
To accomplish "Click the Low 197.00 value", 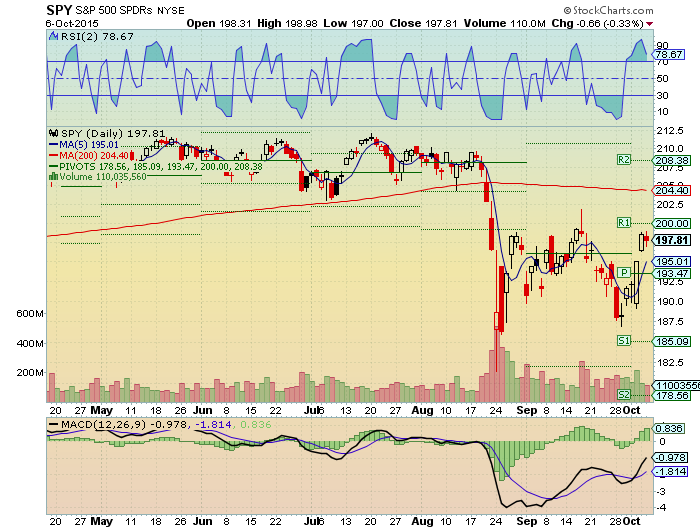I will [353, 23].
